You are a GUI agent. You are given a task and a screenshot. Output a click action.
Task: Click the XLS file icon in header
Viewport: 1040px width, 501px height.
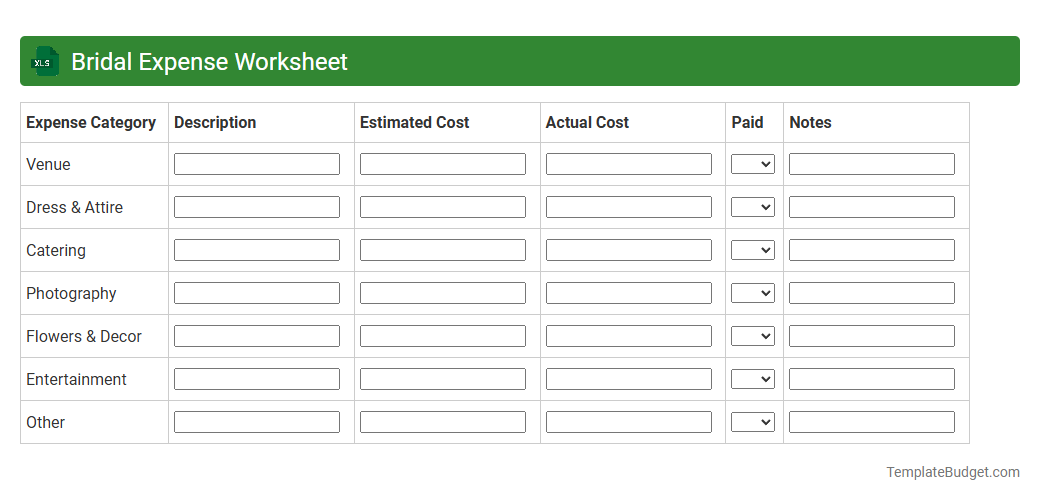pos(44,61)
